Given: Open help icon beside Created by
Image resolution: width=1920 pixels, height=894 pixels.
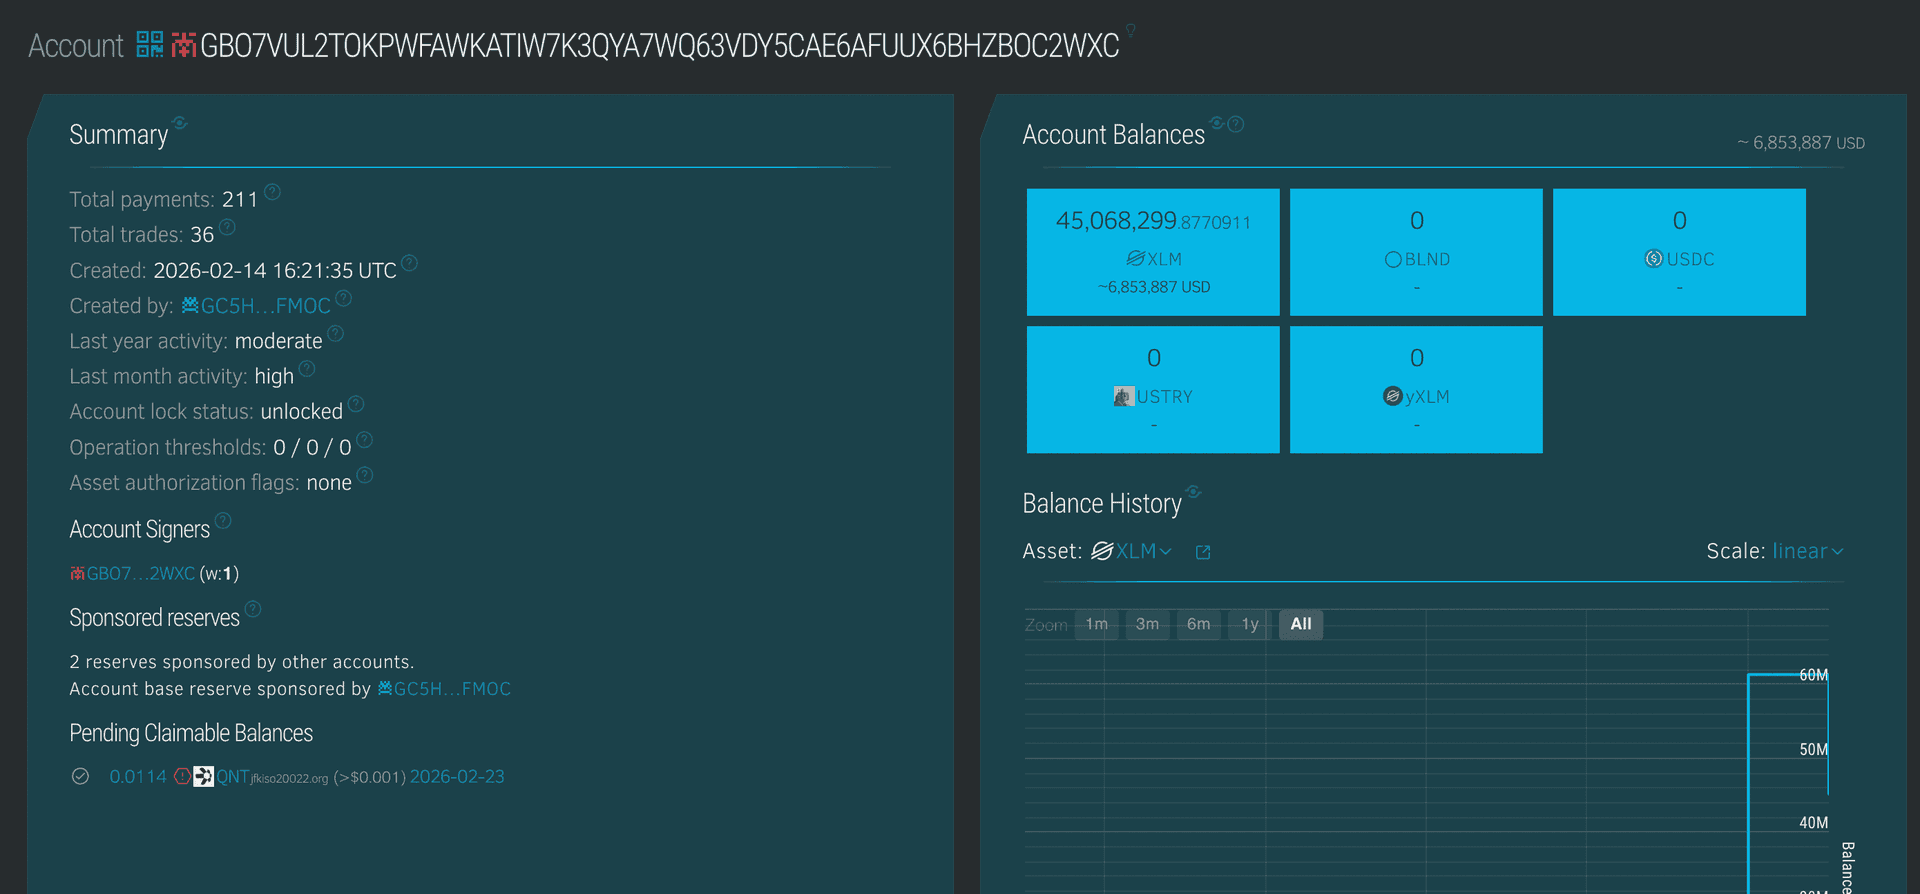Looking at the screenshot, I should click(x=343, y=298).
